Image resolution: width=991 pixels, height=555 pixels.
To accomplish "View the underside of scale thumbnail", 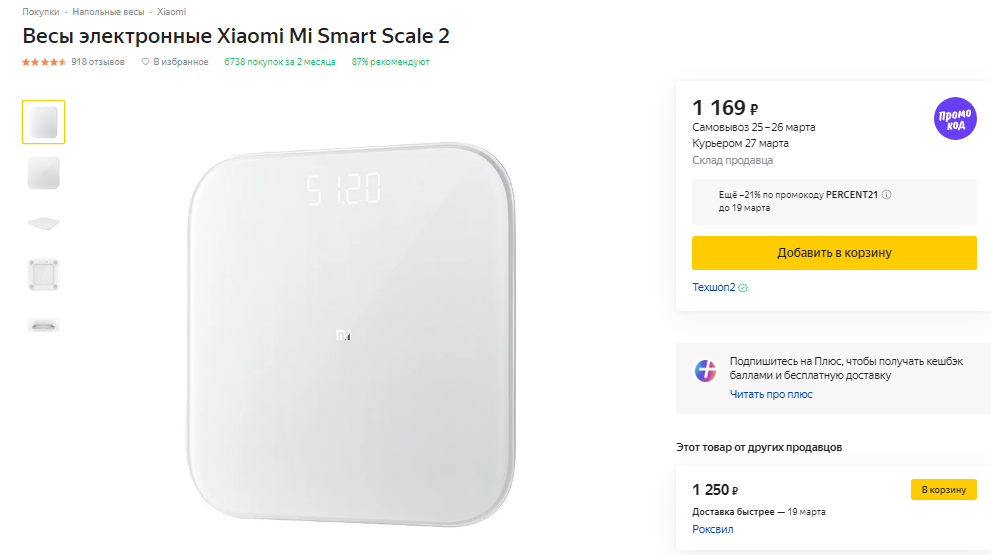I will coord(43,274).
